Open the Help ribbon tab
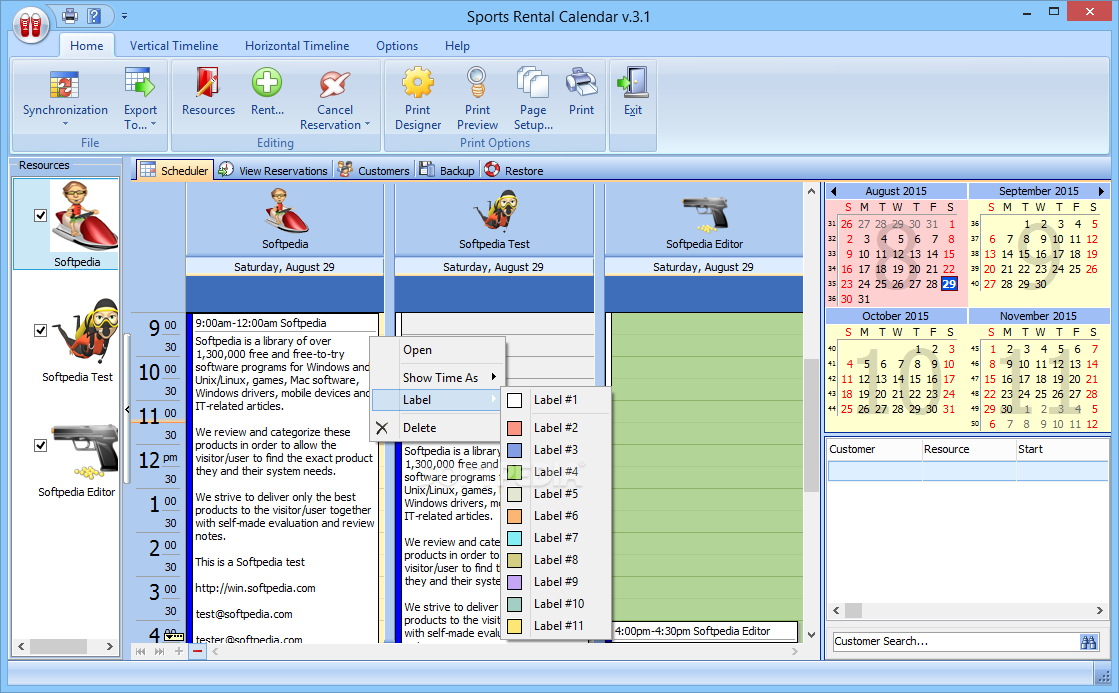The height and width of the screenshot is (693, 1119). click(457, 46)
